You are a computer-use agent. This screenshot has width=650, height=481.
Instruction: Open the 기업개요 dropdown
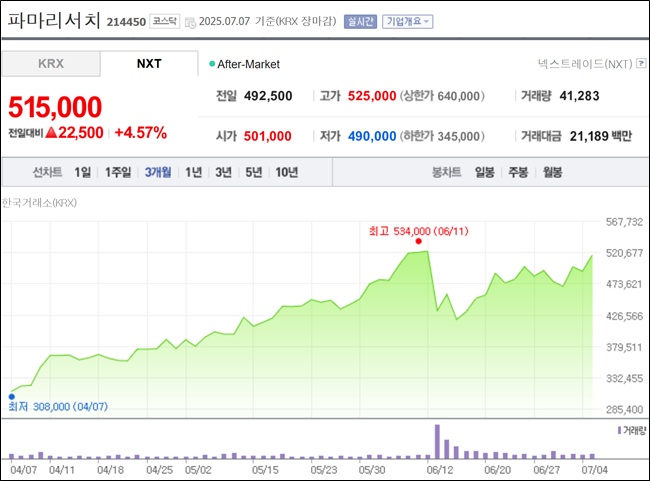[407, 22]
